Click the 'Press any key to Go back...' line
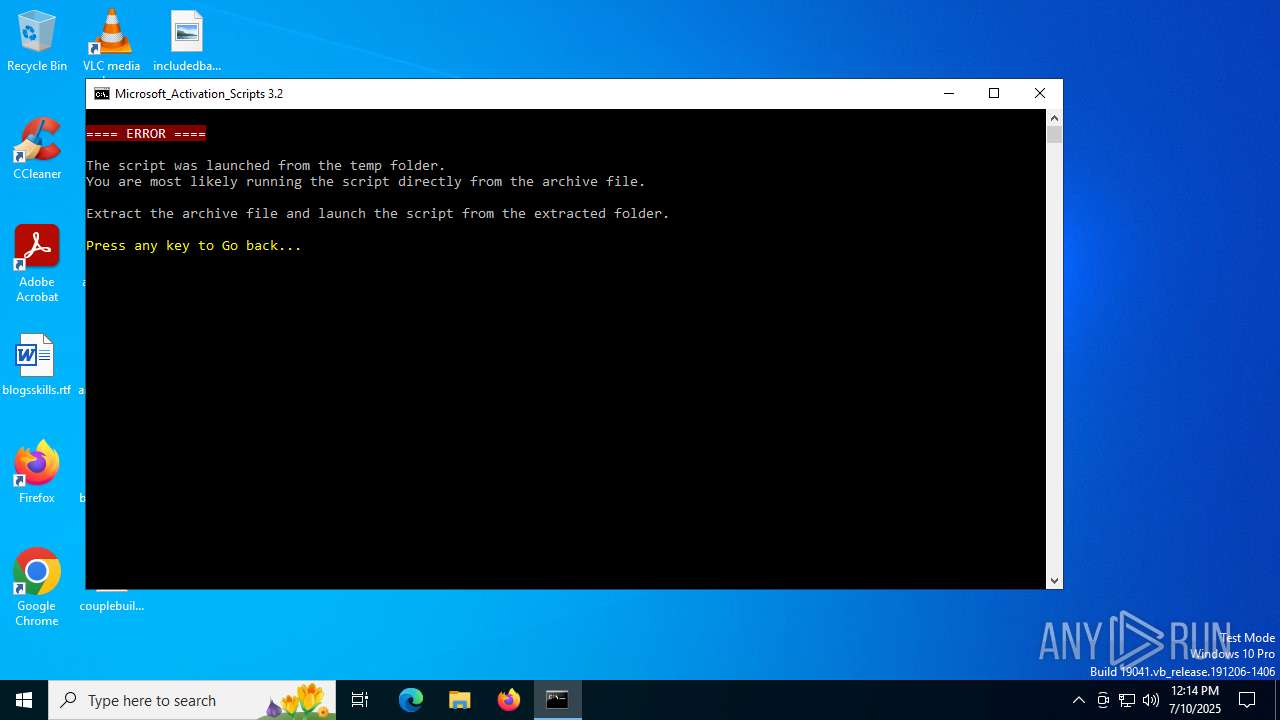 (x=194, y=246)
